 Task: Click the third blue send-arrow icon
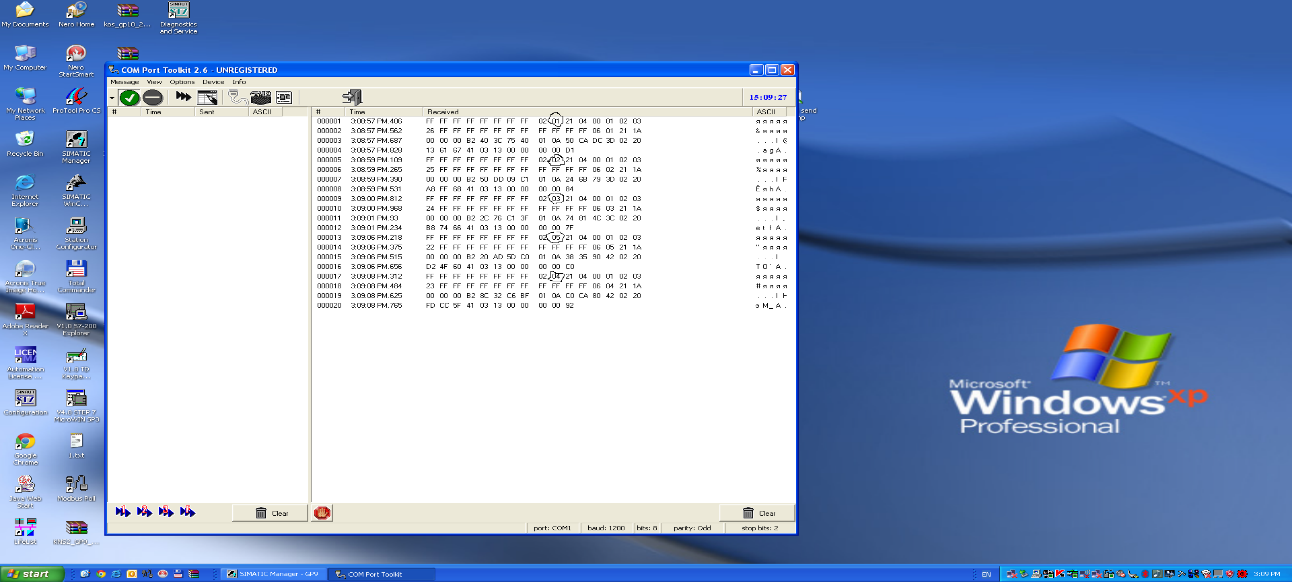click(165, 512)
